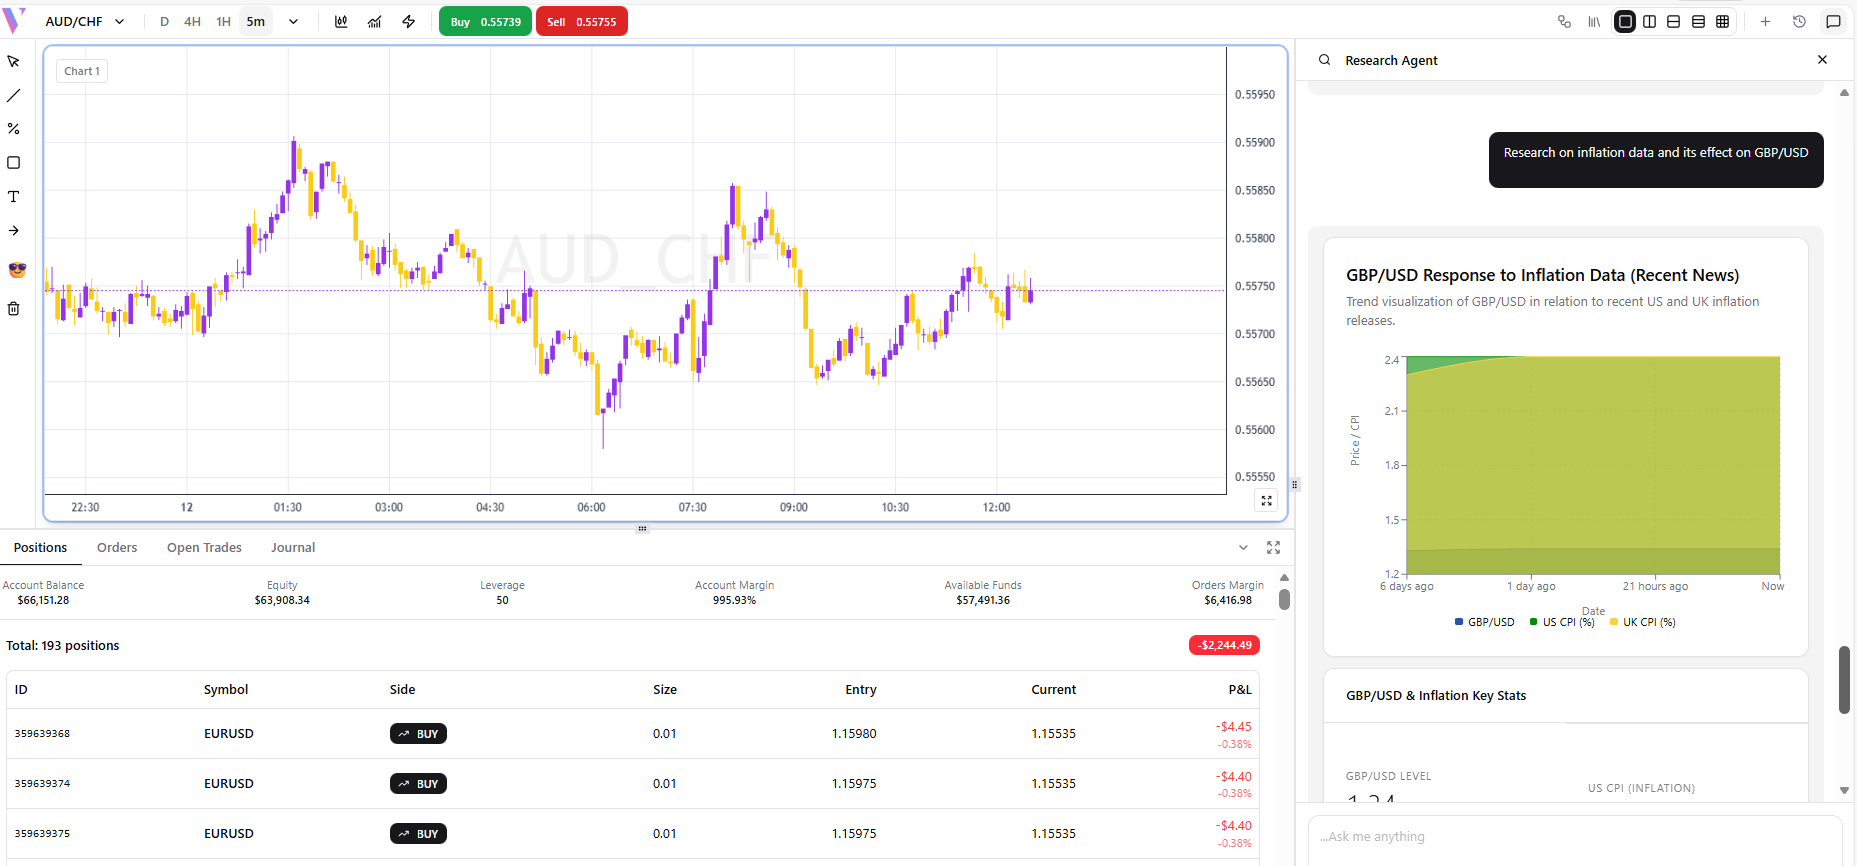Click the red Sell 0.55755 button
This screenshot has height=866, width=1857.
pyautogui.click(x=582, y=22)
